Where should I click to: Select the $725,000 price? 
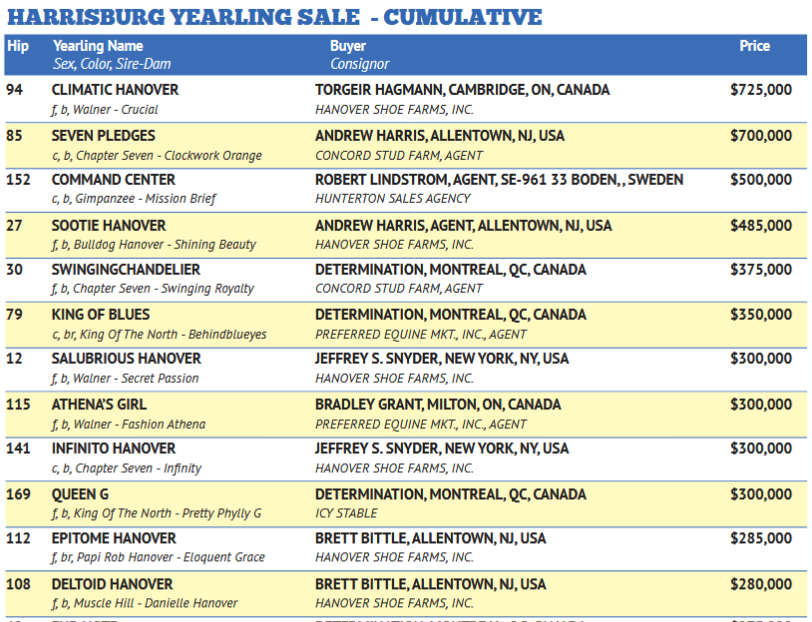[x=761, y=90]
